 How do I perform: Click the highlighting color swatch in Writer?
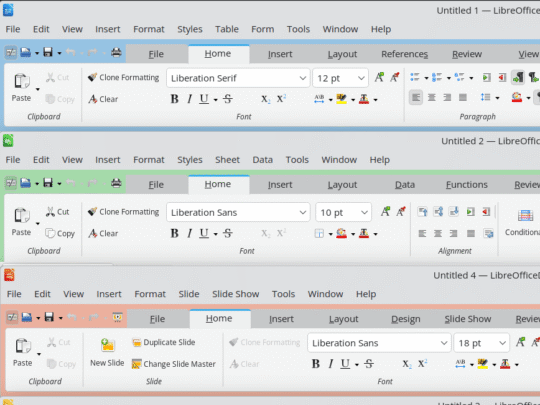coord(342,99)
